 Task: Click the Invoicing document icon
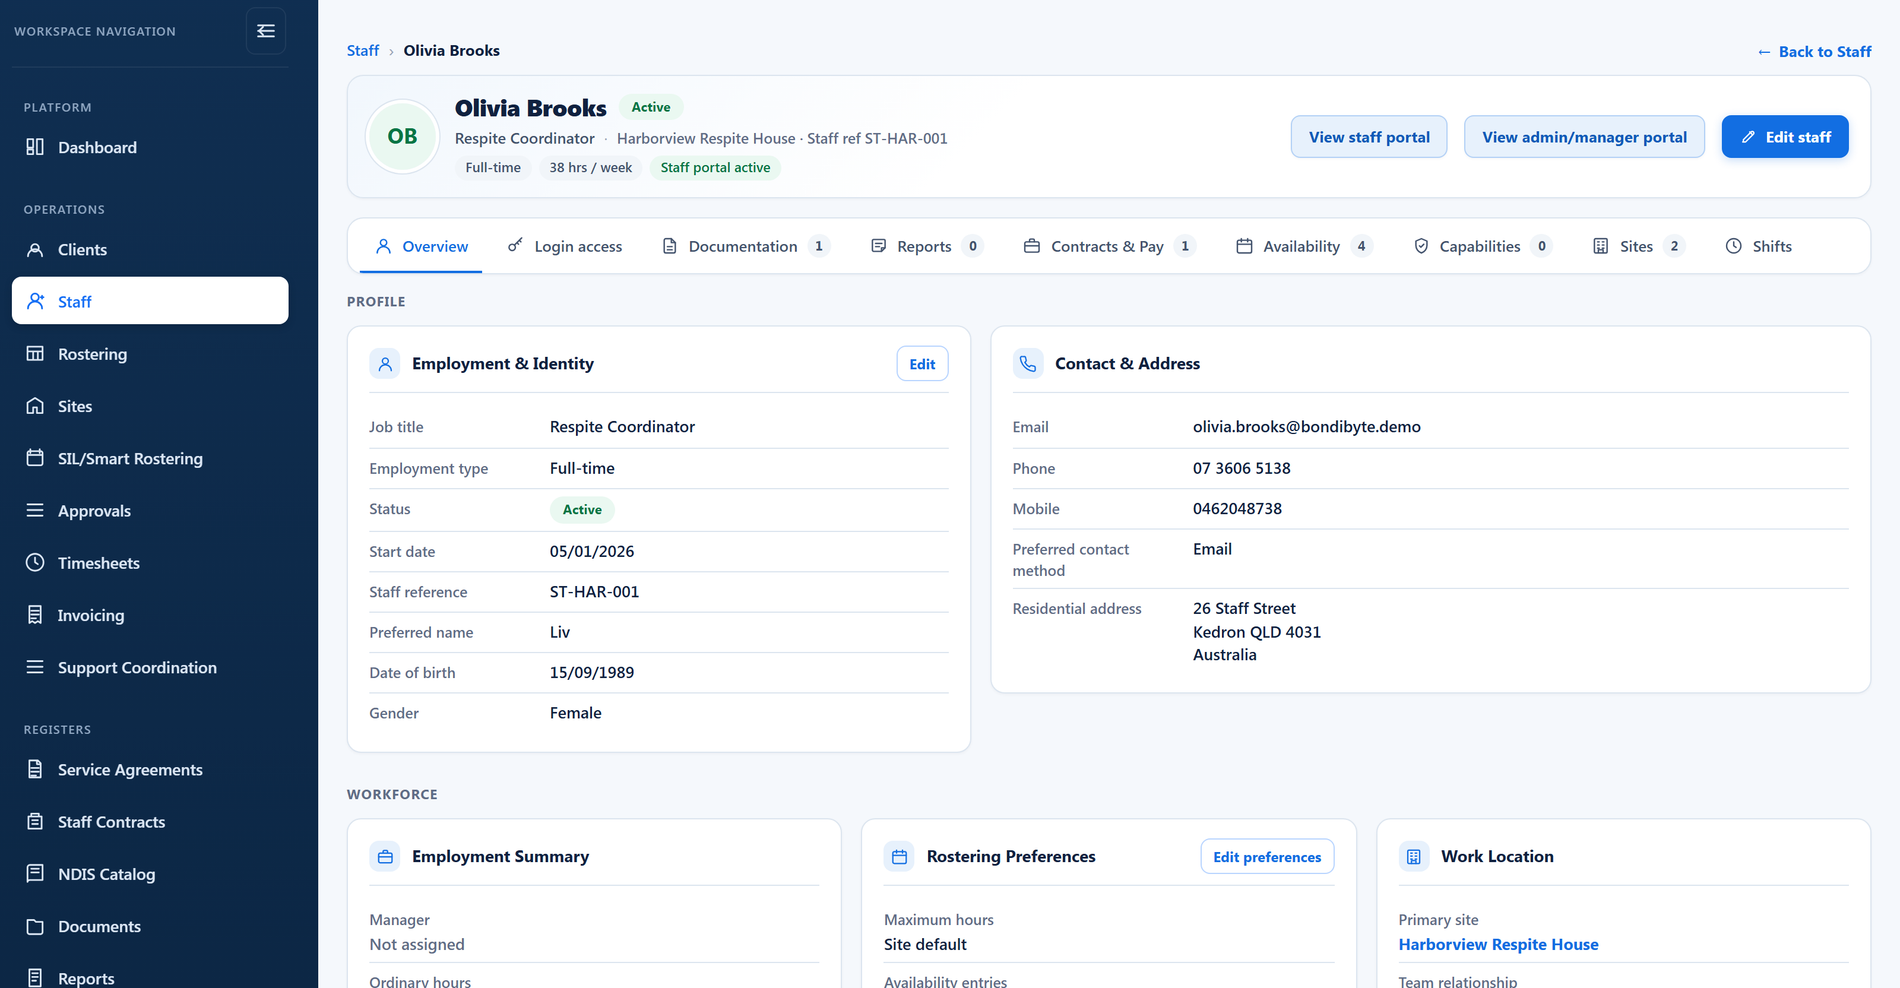coord(35,615)
